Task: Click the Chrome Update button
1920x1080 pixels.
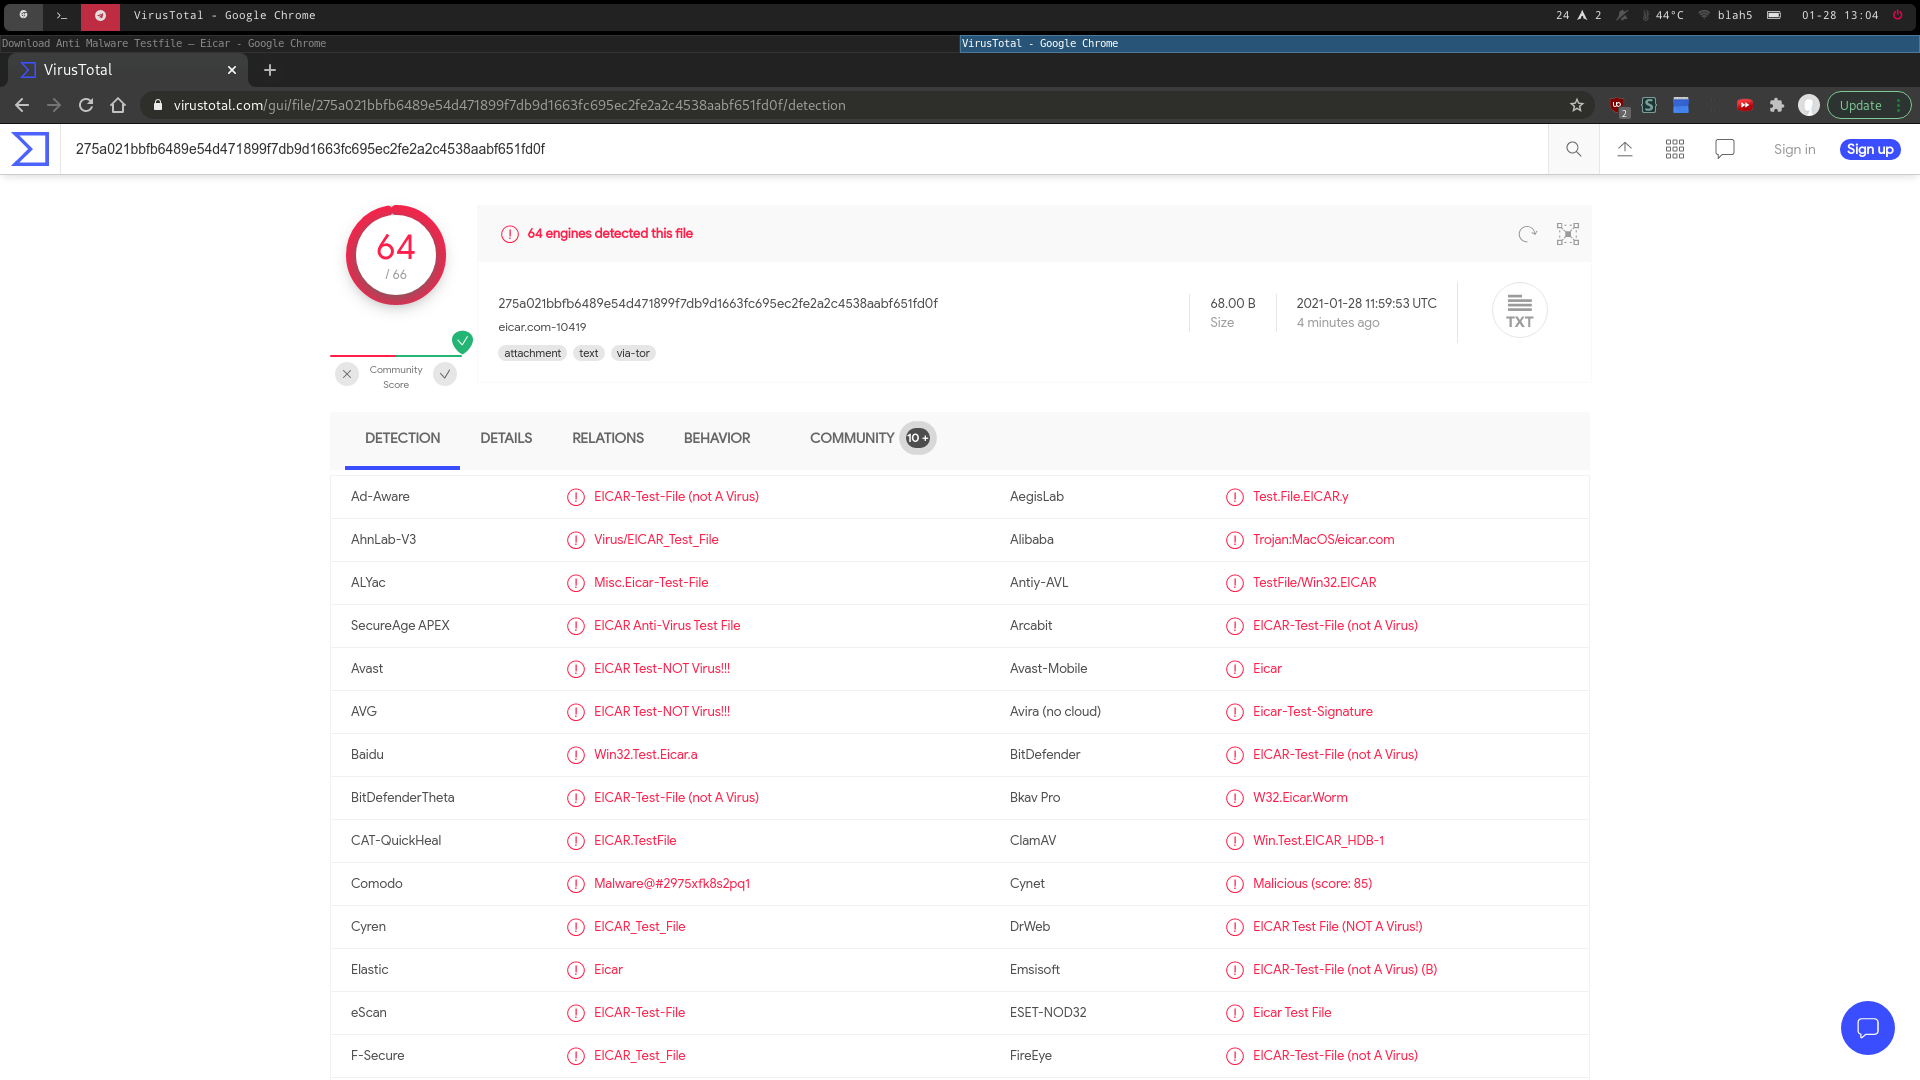Action: click(x=1860, y=105)
